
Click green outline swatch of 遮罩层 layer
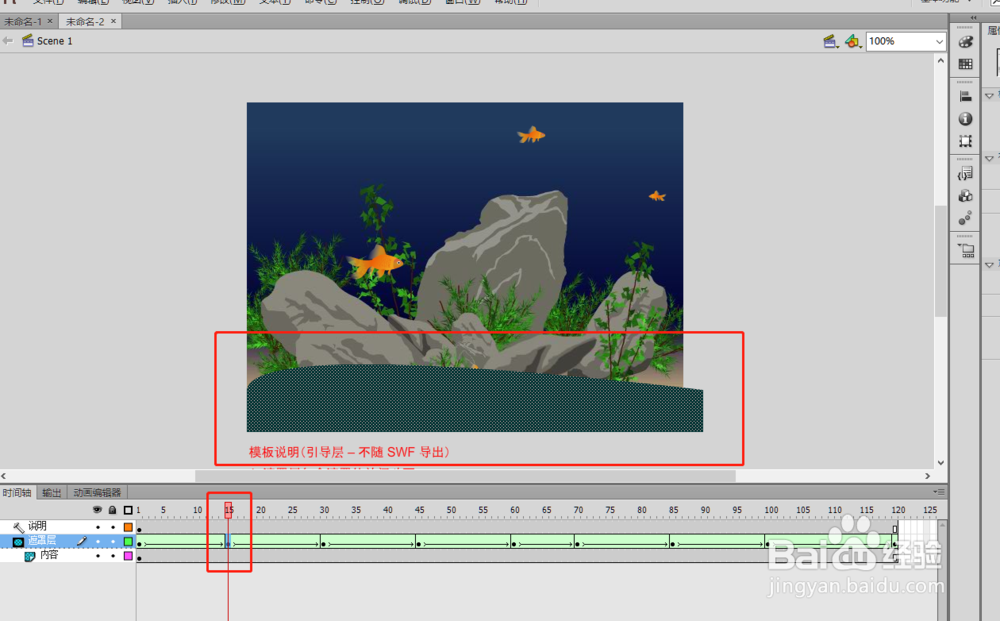tap(128, 542)
